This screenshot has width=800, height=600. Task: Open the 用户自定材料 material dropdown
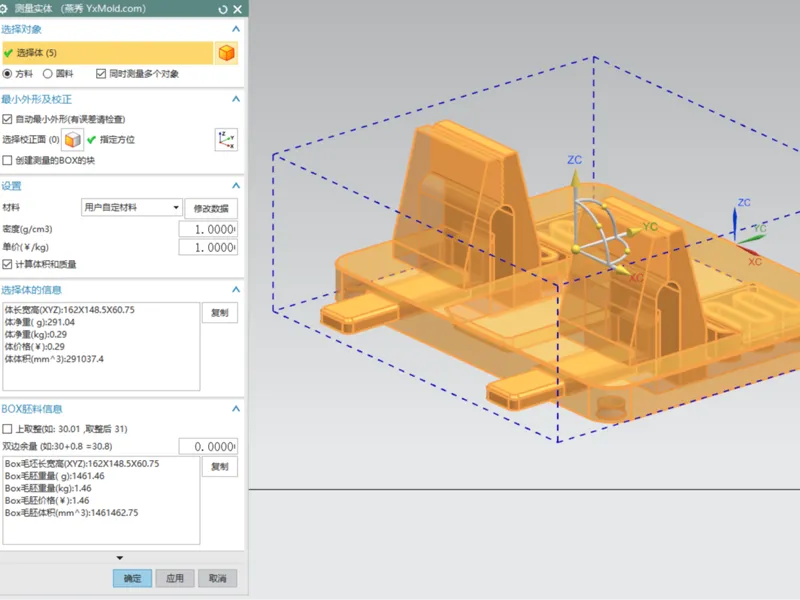point(132,207)
